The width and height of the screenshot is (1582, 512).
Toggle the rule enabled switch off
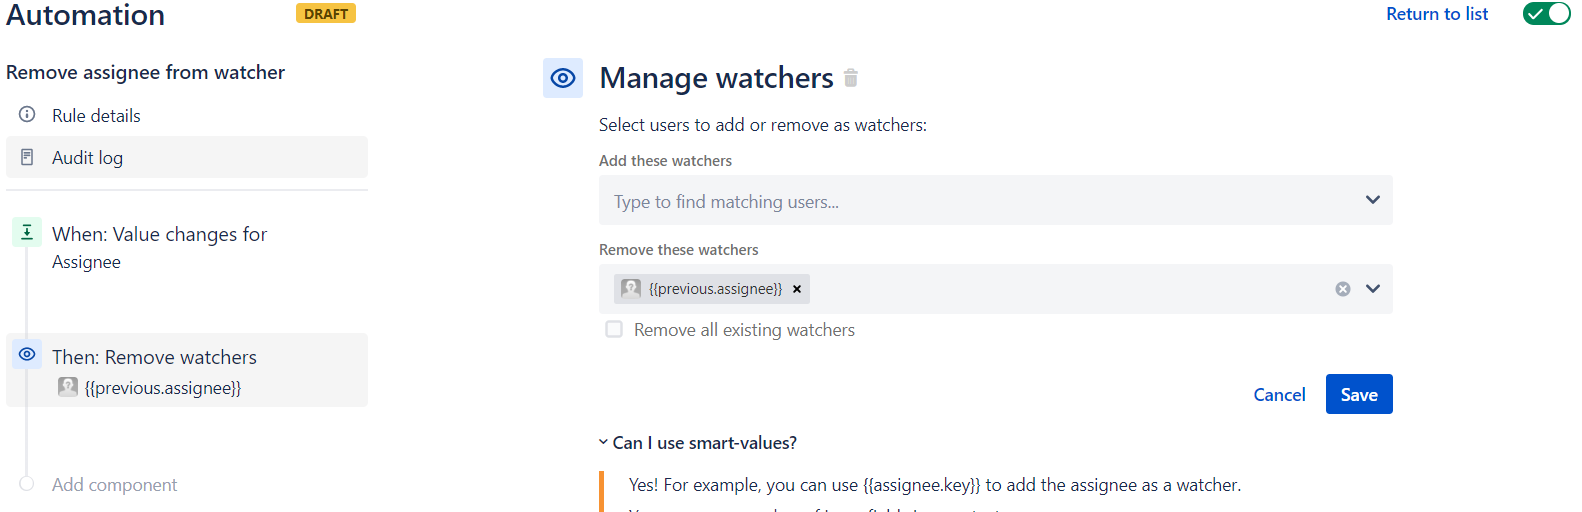(x=1546, y=14)
